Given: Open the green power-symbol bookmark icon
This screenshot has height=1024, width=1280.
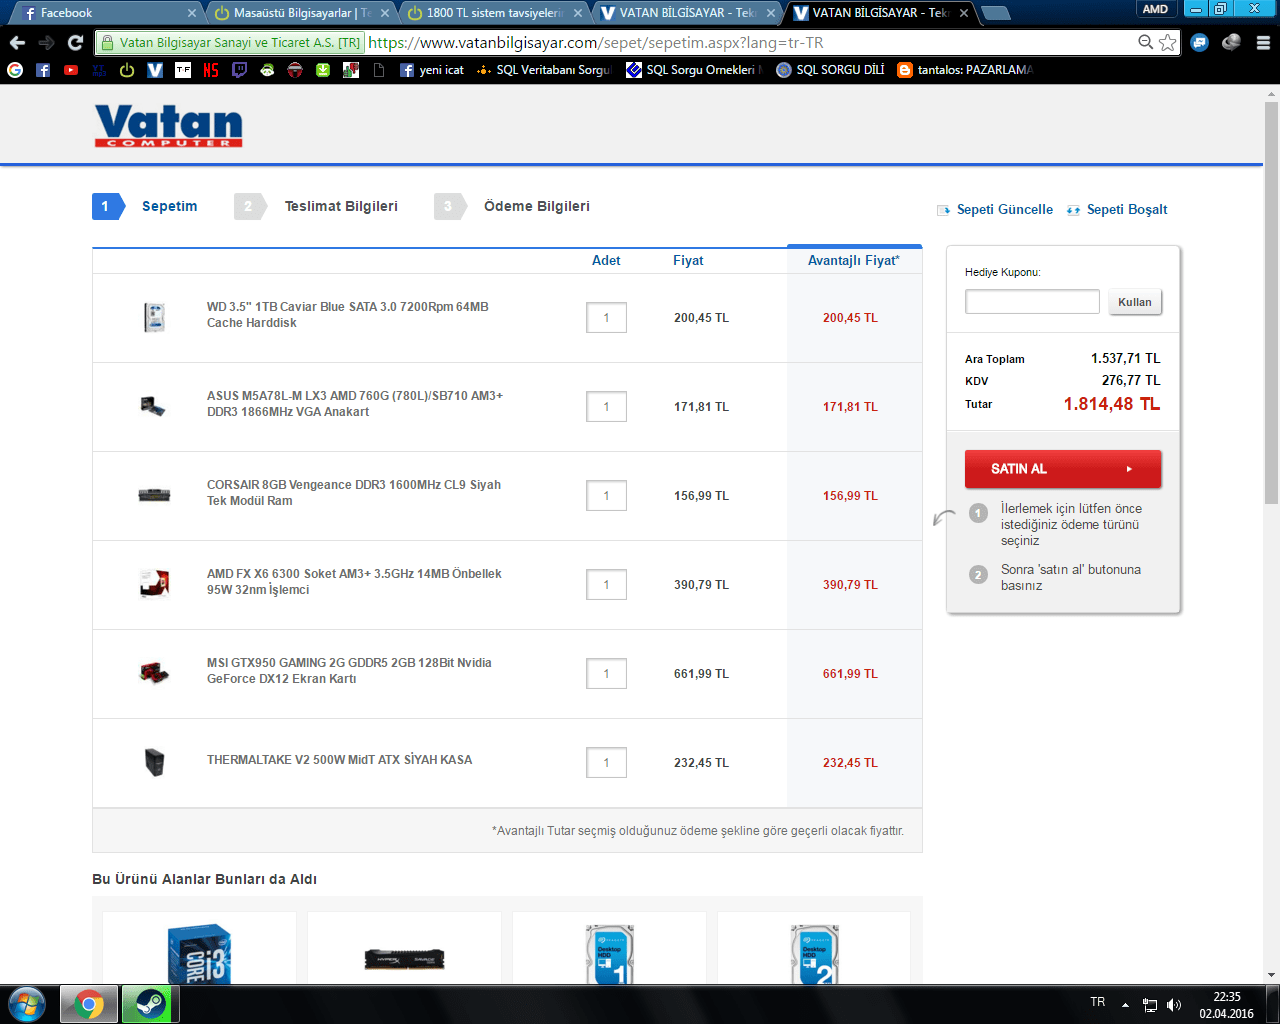Looking at the screenshot, I should pyautogui.click(x=127, y=70).
